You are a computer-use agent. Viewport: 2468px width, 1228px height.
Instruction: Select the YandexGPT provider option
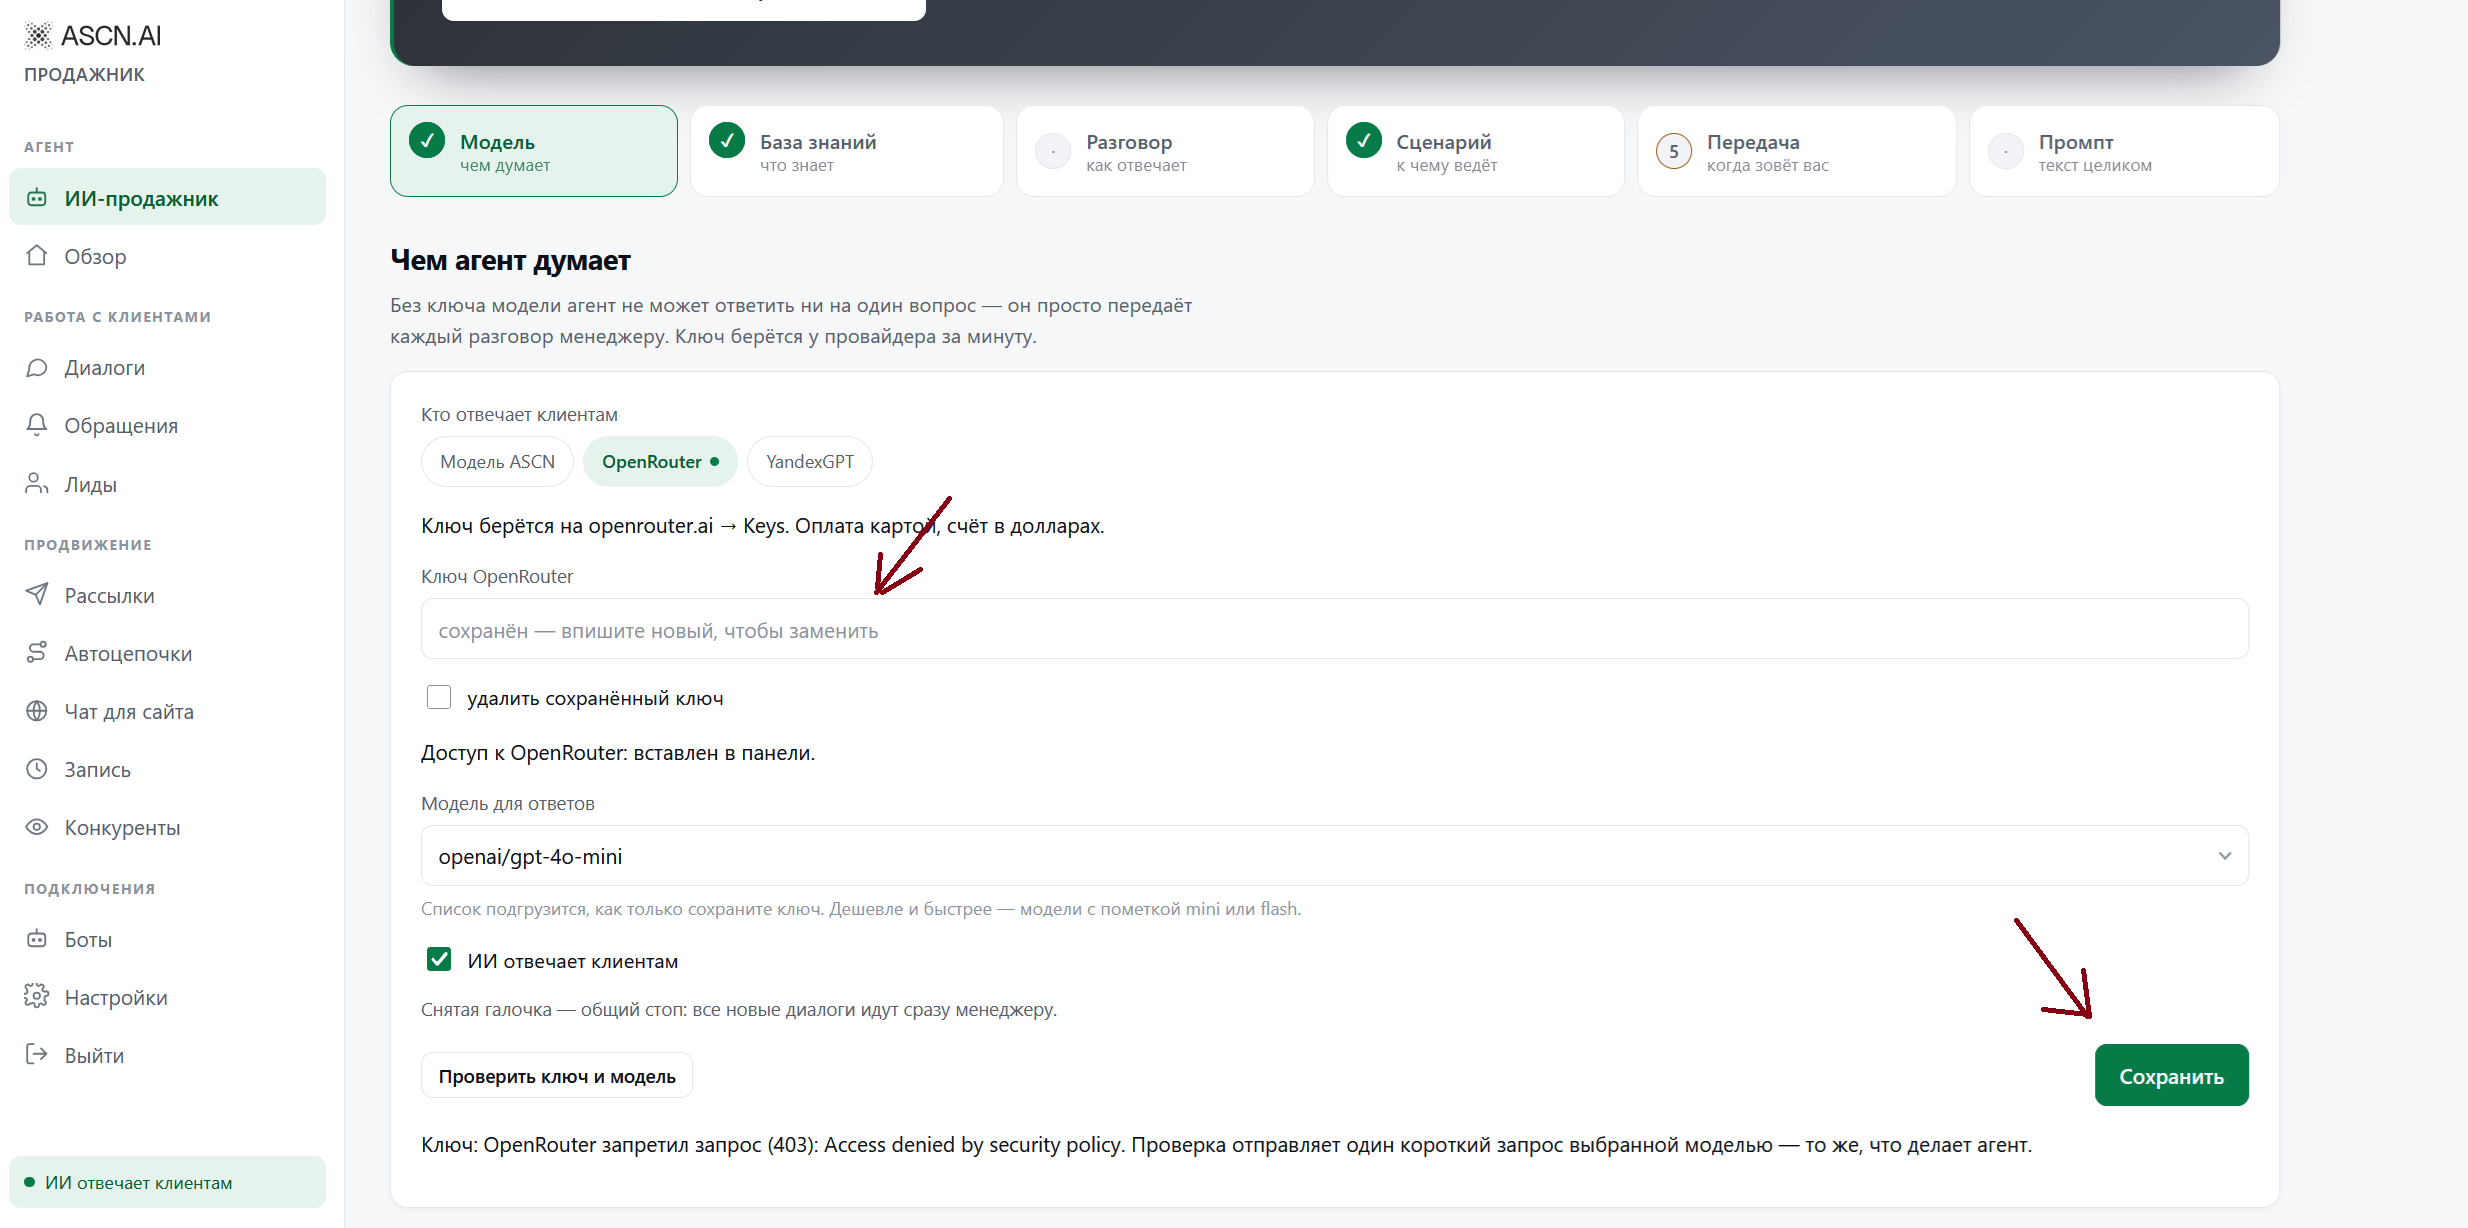(810, 462)
